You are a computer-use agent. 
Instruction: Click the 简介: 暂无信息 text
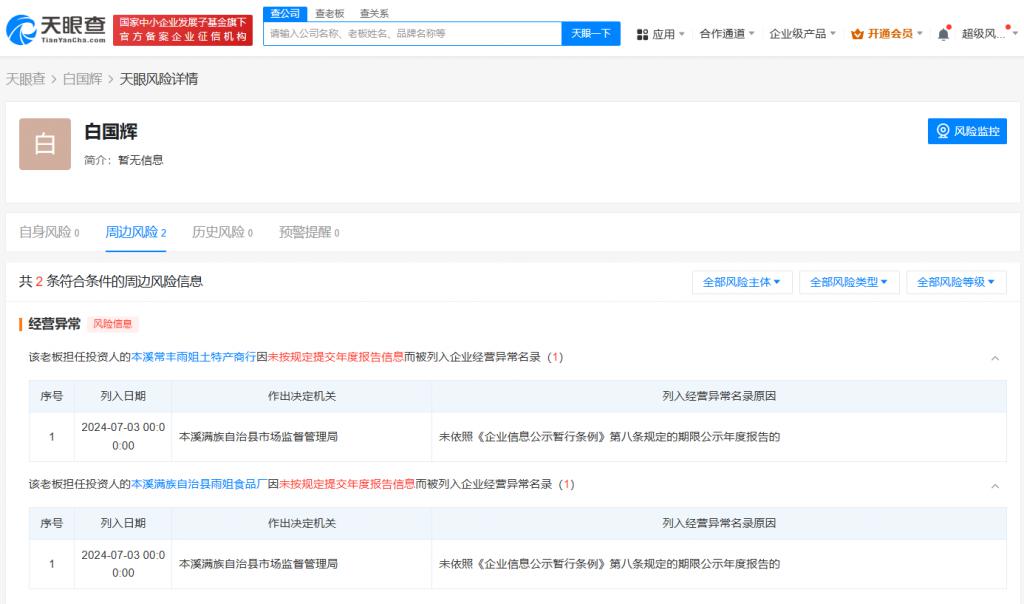tap(123, 160)
